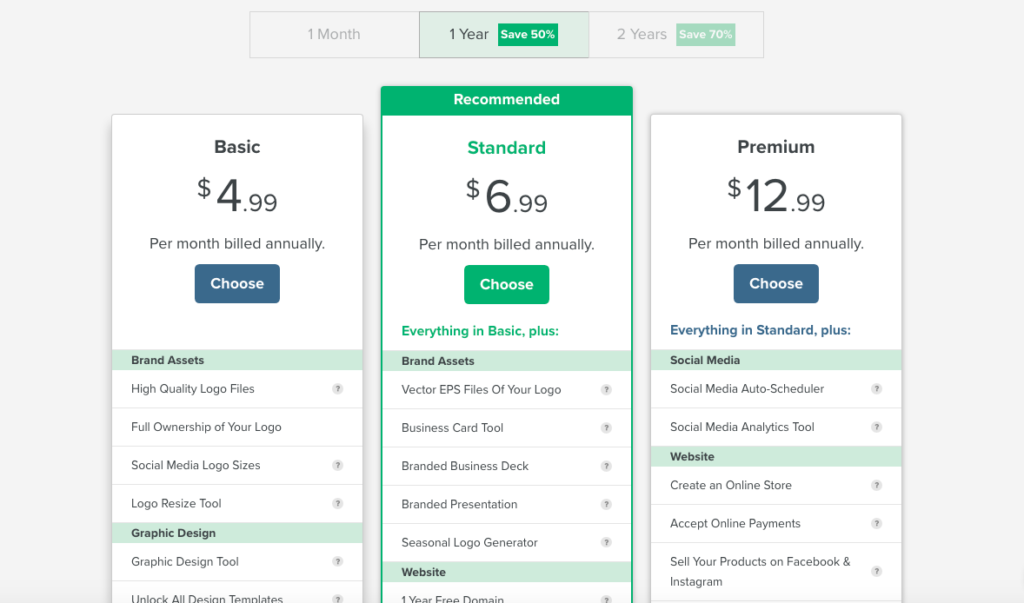1024x603 pixels.
Task: Choose the Basic plan
Action: point(237,284)
